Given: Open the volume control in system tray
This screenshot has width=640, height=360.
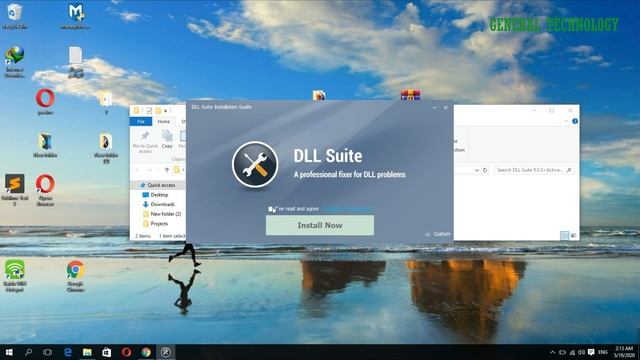Looking at the screenshot, I should click(582, 352).
